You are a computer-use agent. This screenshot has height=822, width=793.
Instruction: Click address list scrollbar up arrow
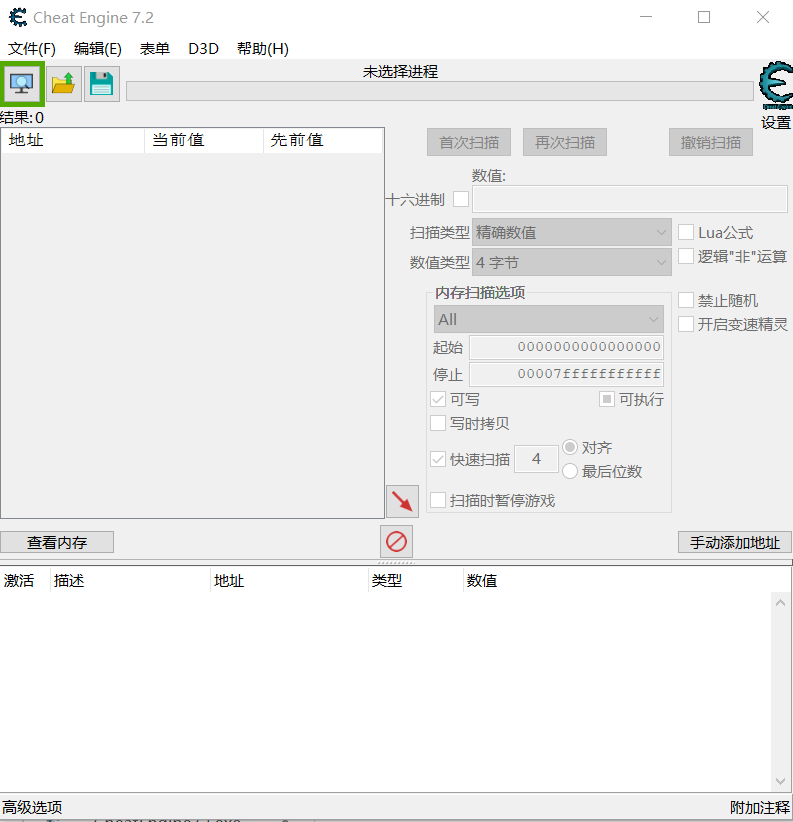pos(780,603)
